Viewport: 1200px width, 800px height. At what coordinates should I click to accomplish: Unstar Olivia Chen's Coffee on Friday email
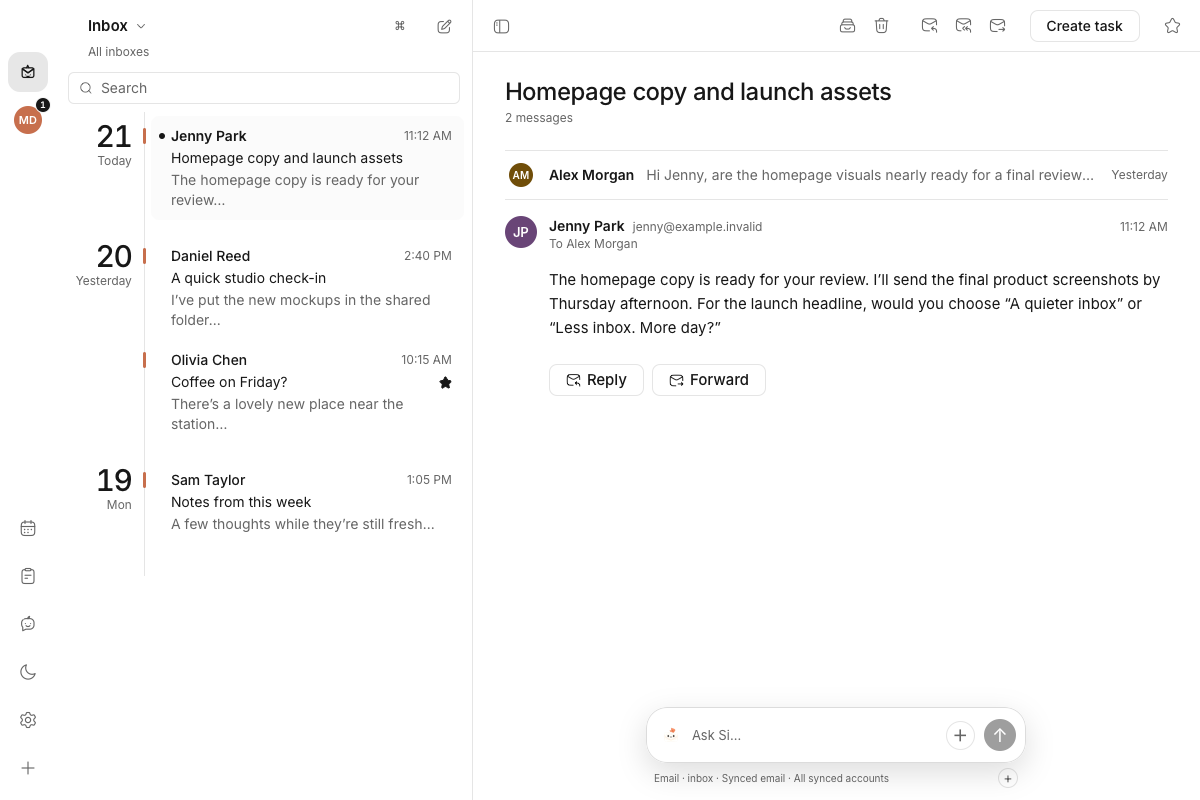point(445,382)
